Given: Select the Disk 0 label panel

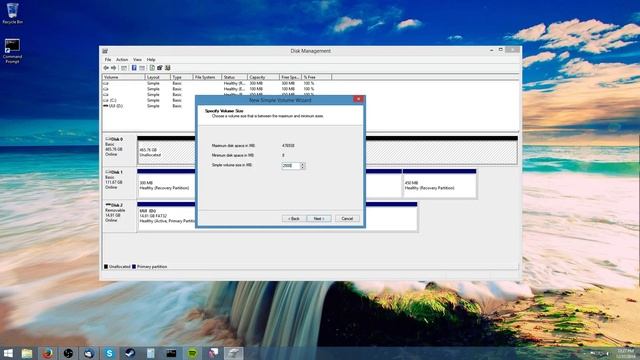Looking at the screenshot, I should [119, 149].
